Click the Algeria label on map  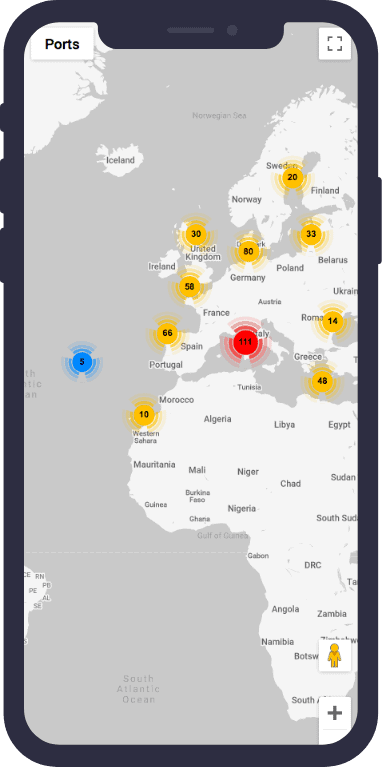click(x=218, y=419)
